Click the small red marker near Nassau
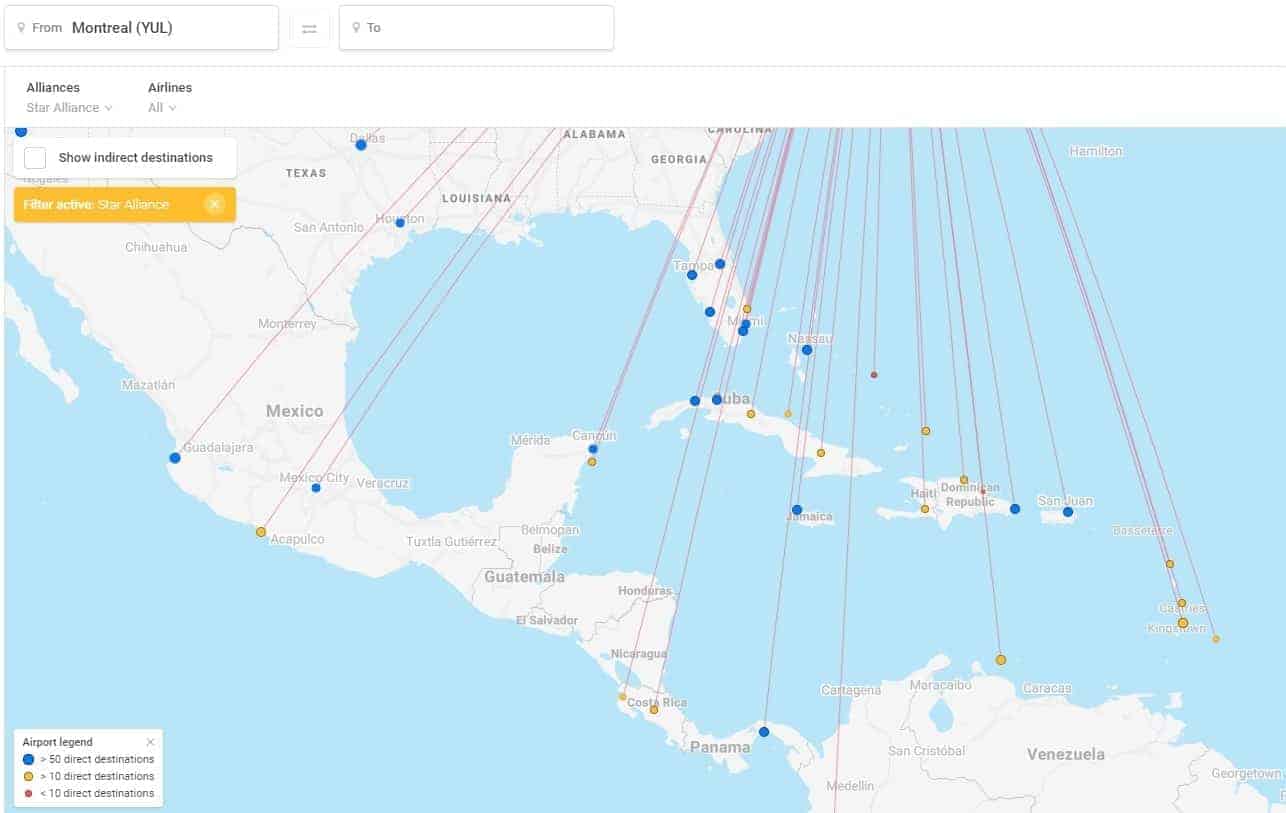 coord(874,375)
